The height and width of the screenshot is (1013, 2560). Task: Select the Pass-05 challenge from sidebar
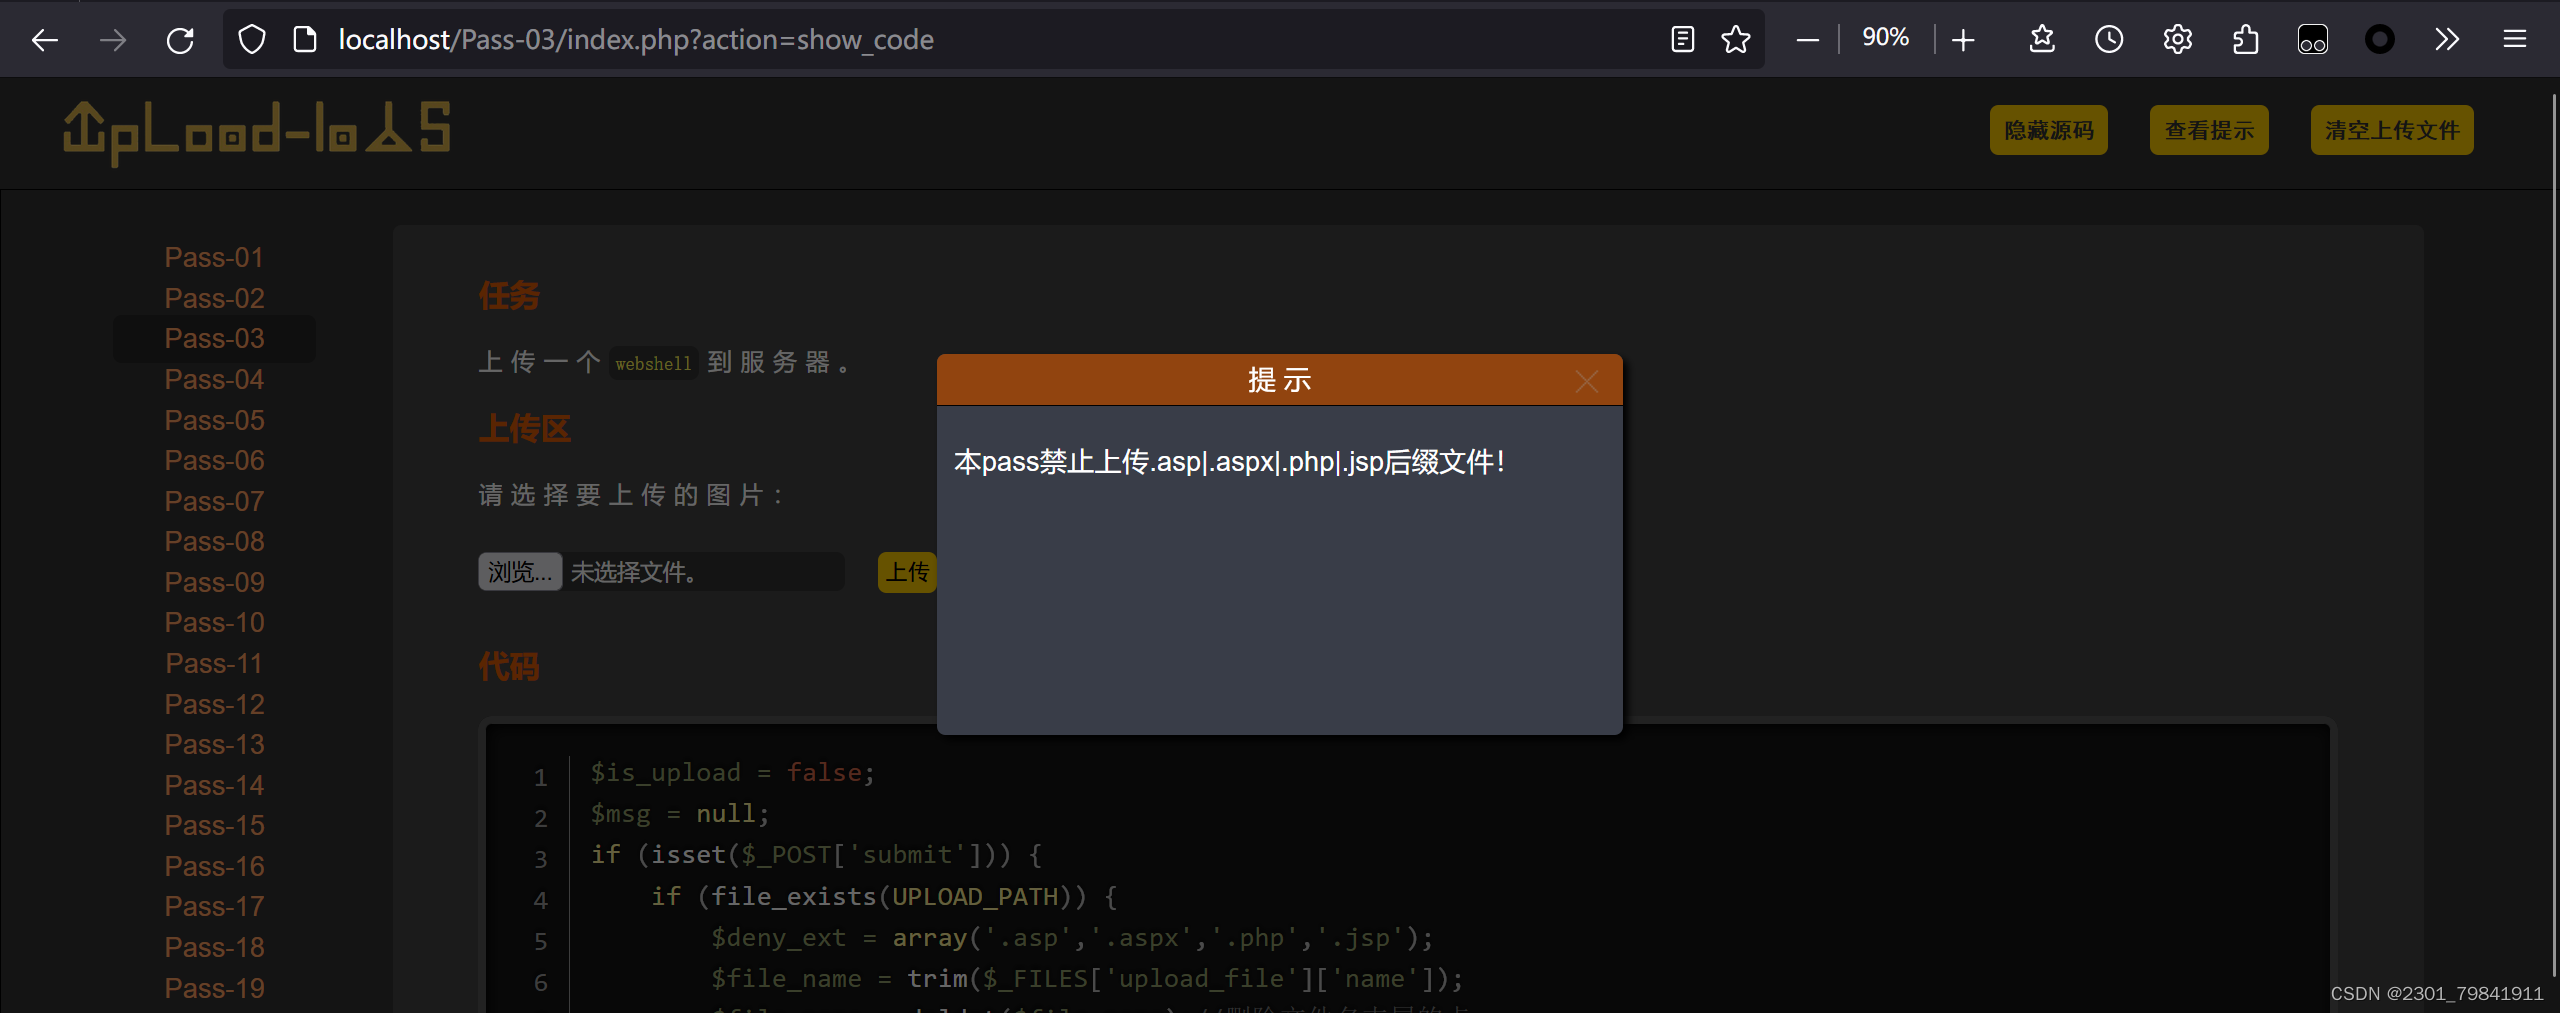pyautogui.click(x=213, y=420)
